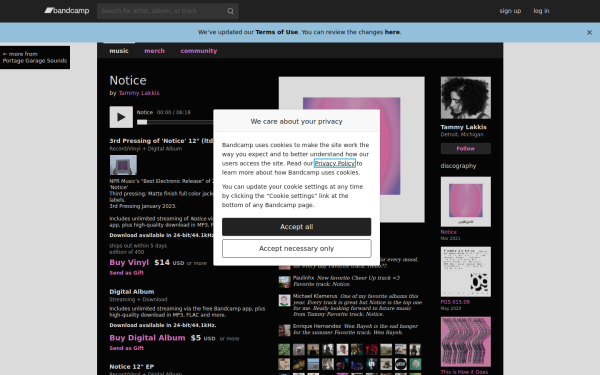The width and height of the screenshot is (600, 375).
Task: Click the Notice 12" EP heading
Action: click(132, 367)
